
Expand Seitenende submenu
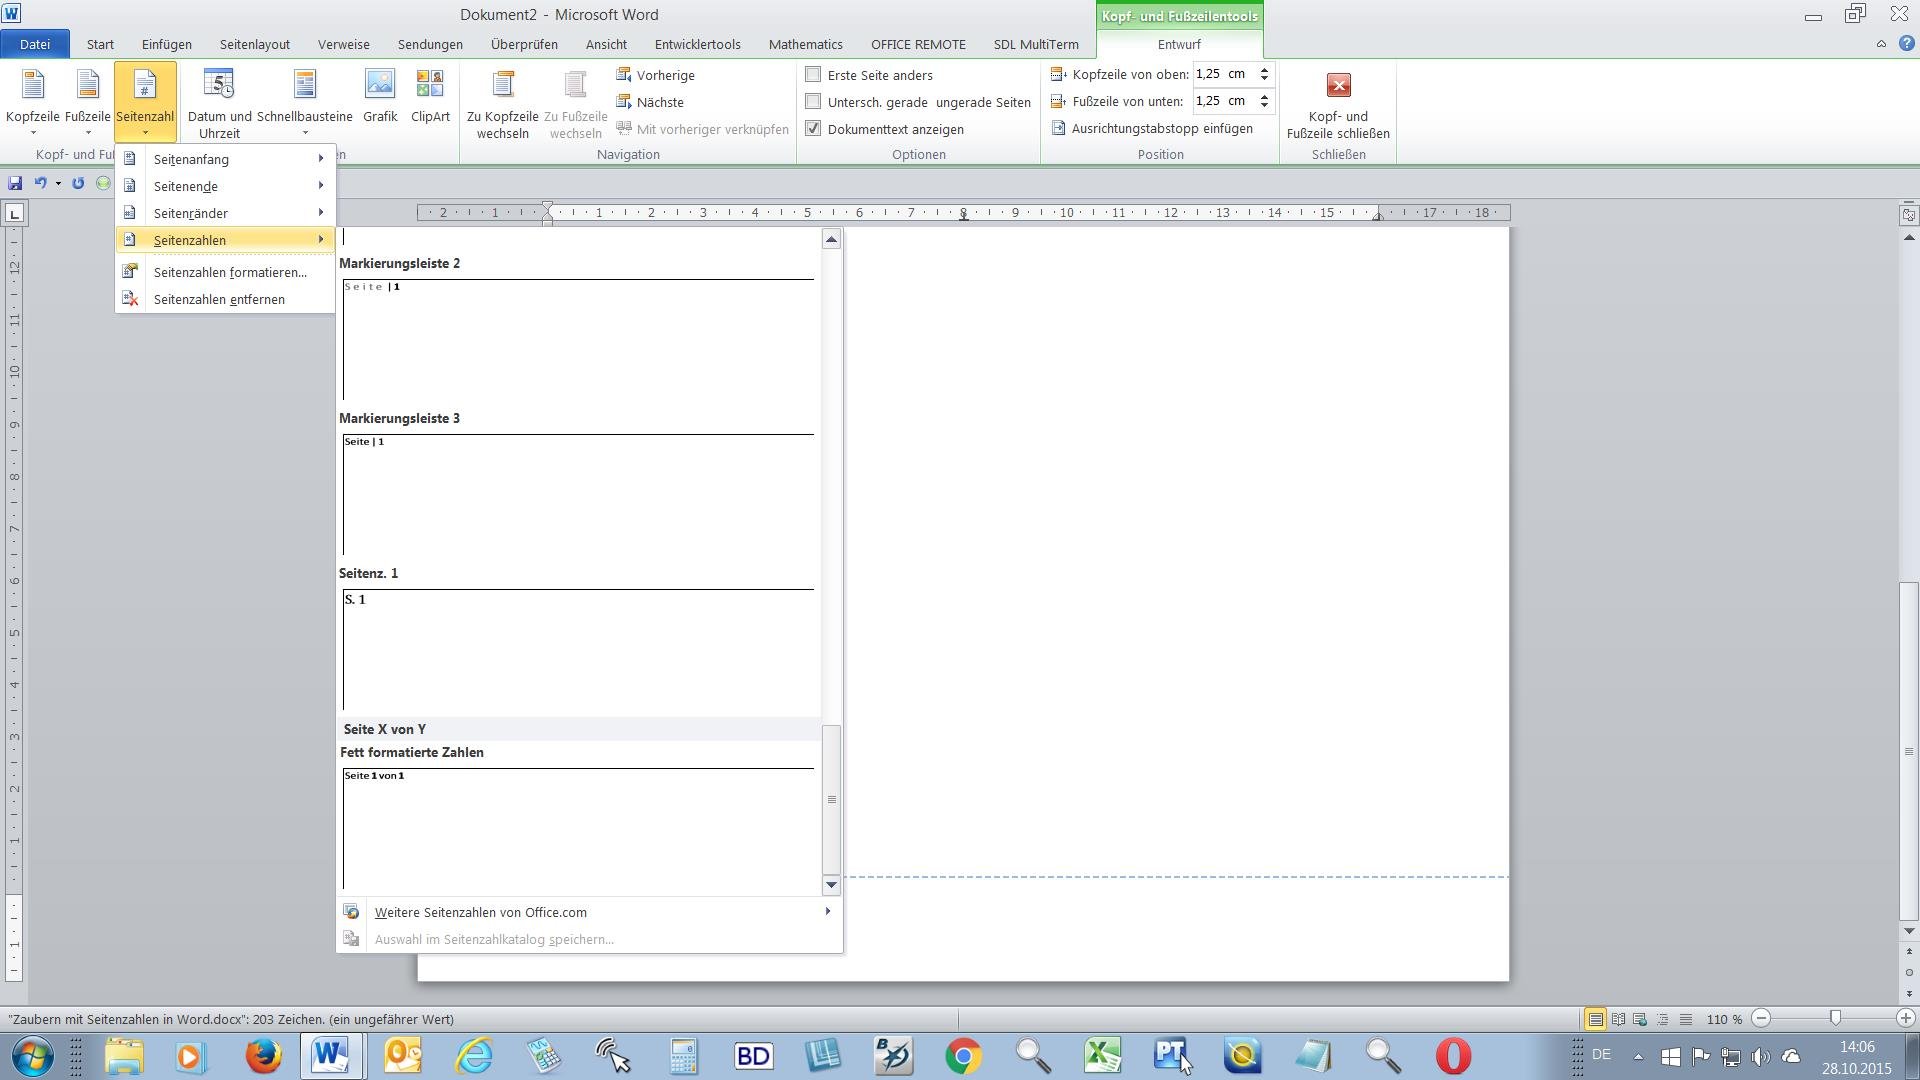pos(225,186)
